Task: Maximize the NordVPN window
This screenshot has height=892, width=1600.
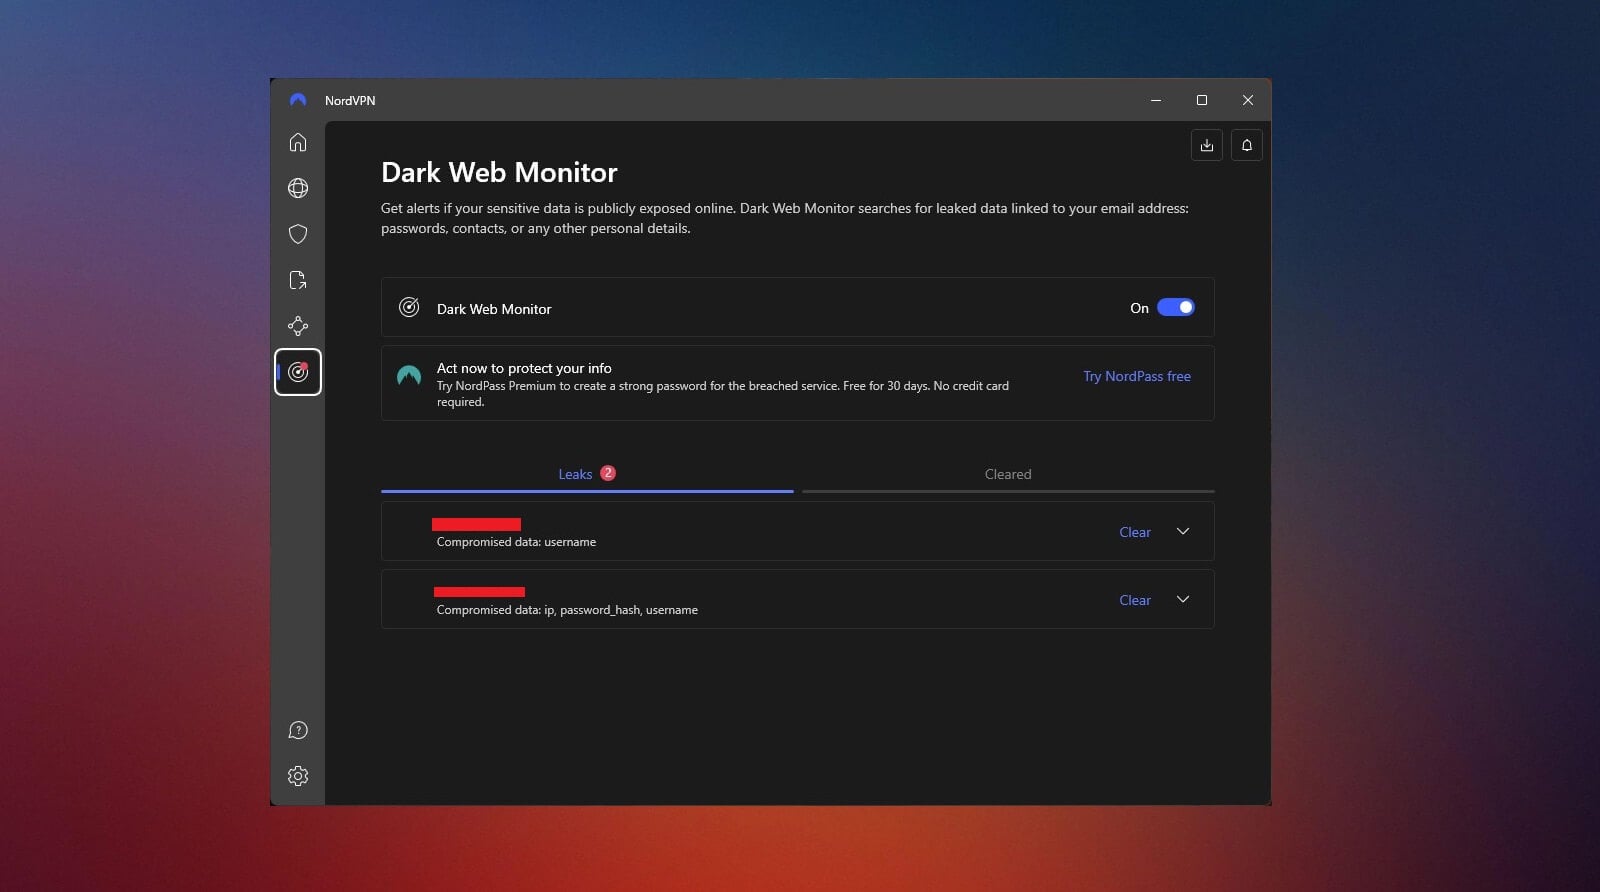Action: click(x=1202, y=100)
